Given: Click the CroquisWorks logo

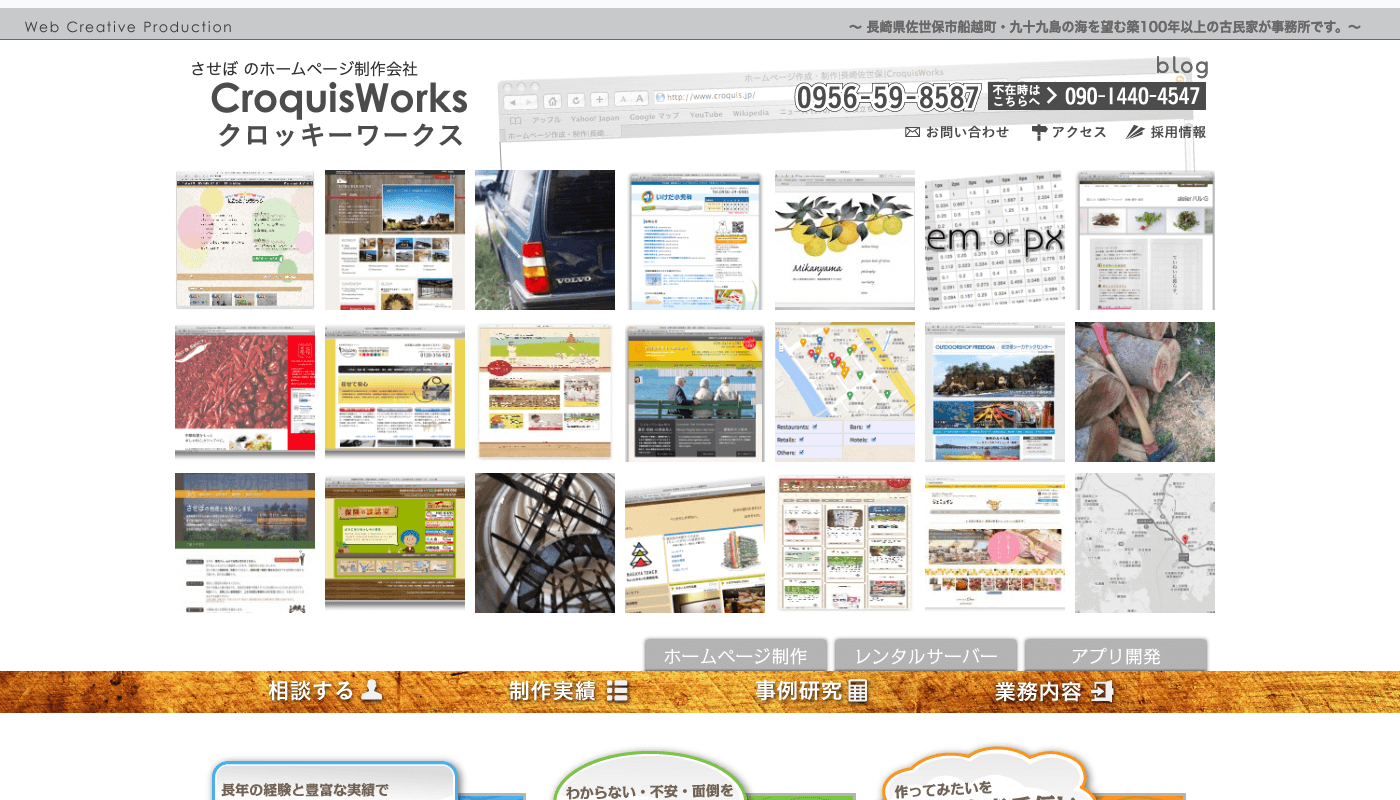Looking at the screenshot, I should pyautogui.click(x=339, y=100).
